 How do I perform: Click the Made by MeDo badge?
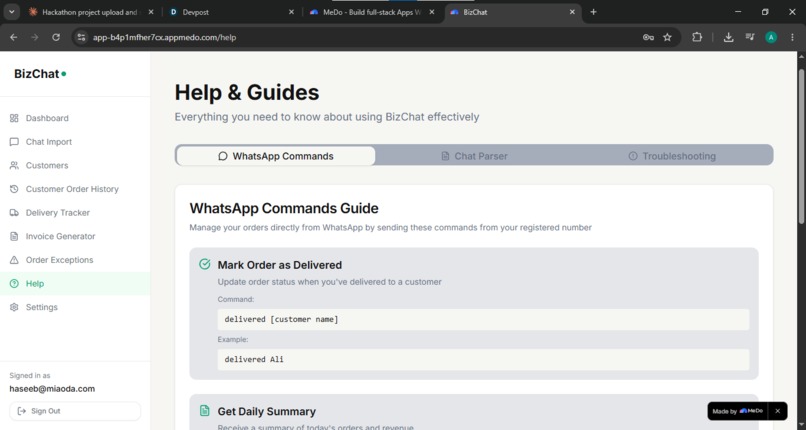[738, 411]
